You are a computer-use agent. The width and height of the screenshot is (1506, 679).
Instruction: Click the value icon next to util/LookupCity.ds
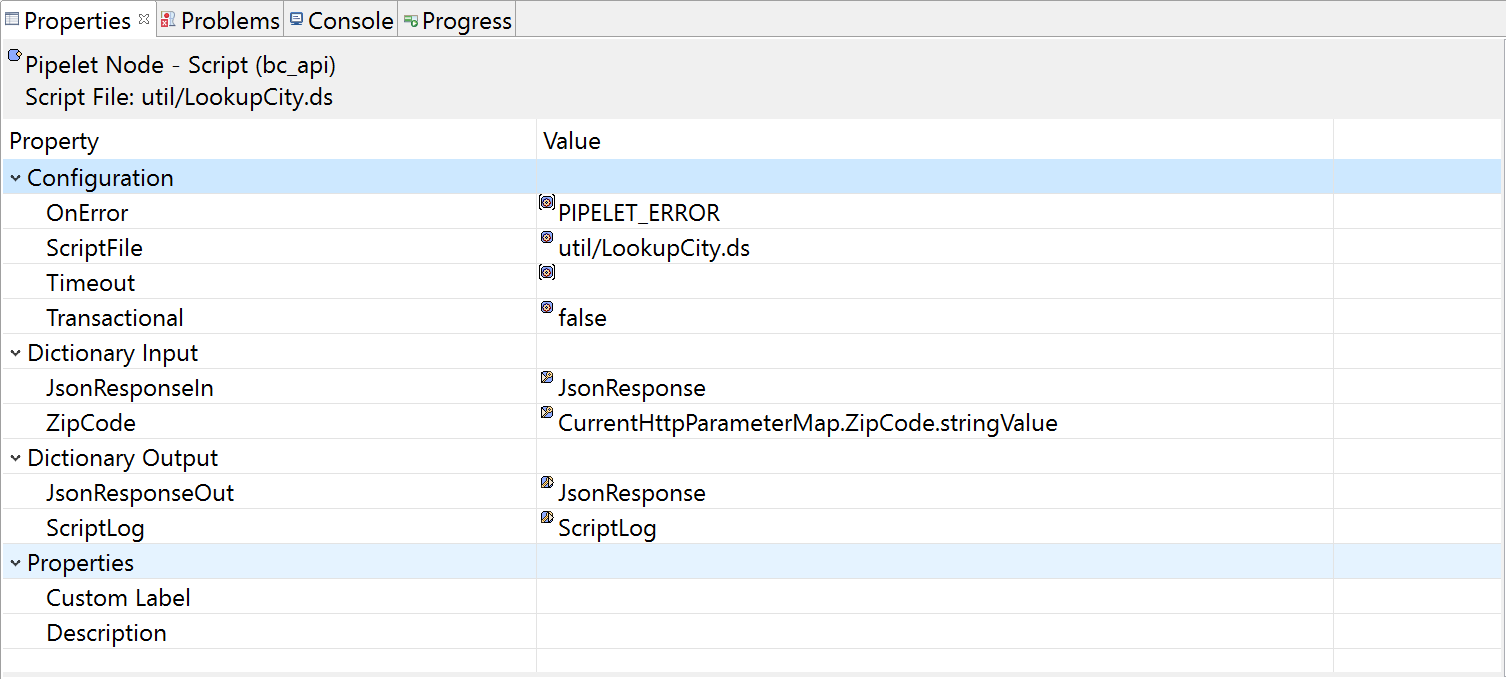[x=546, y=237]
